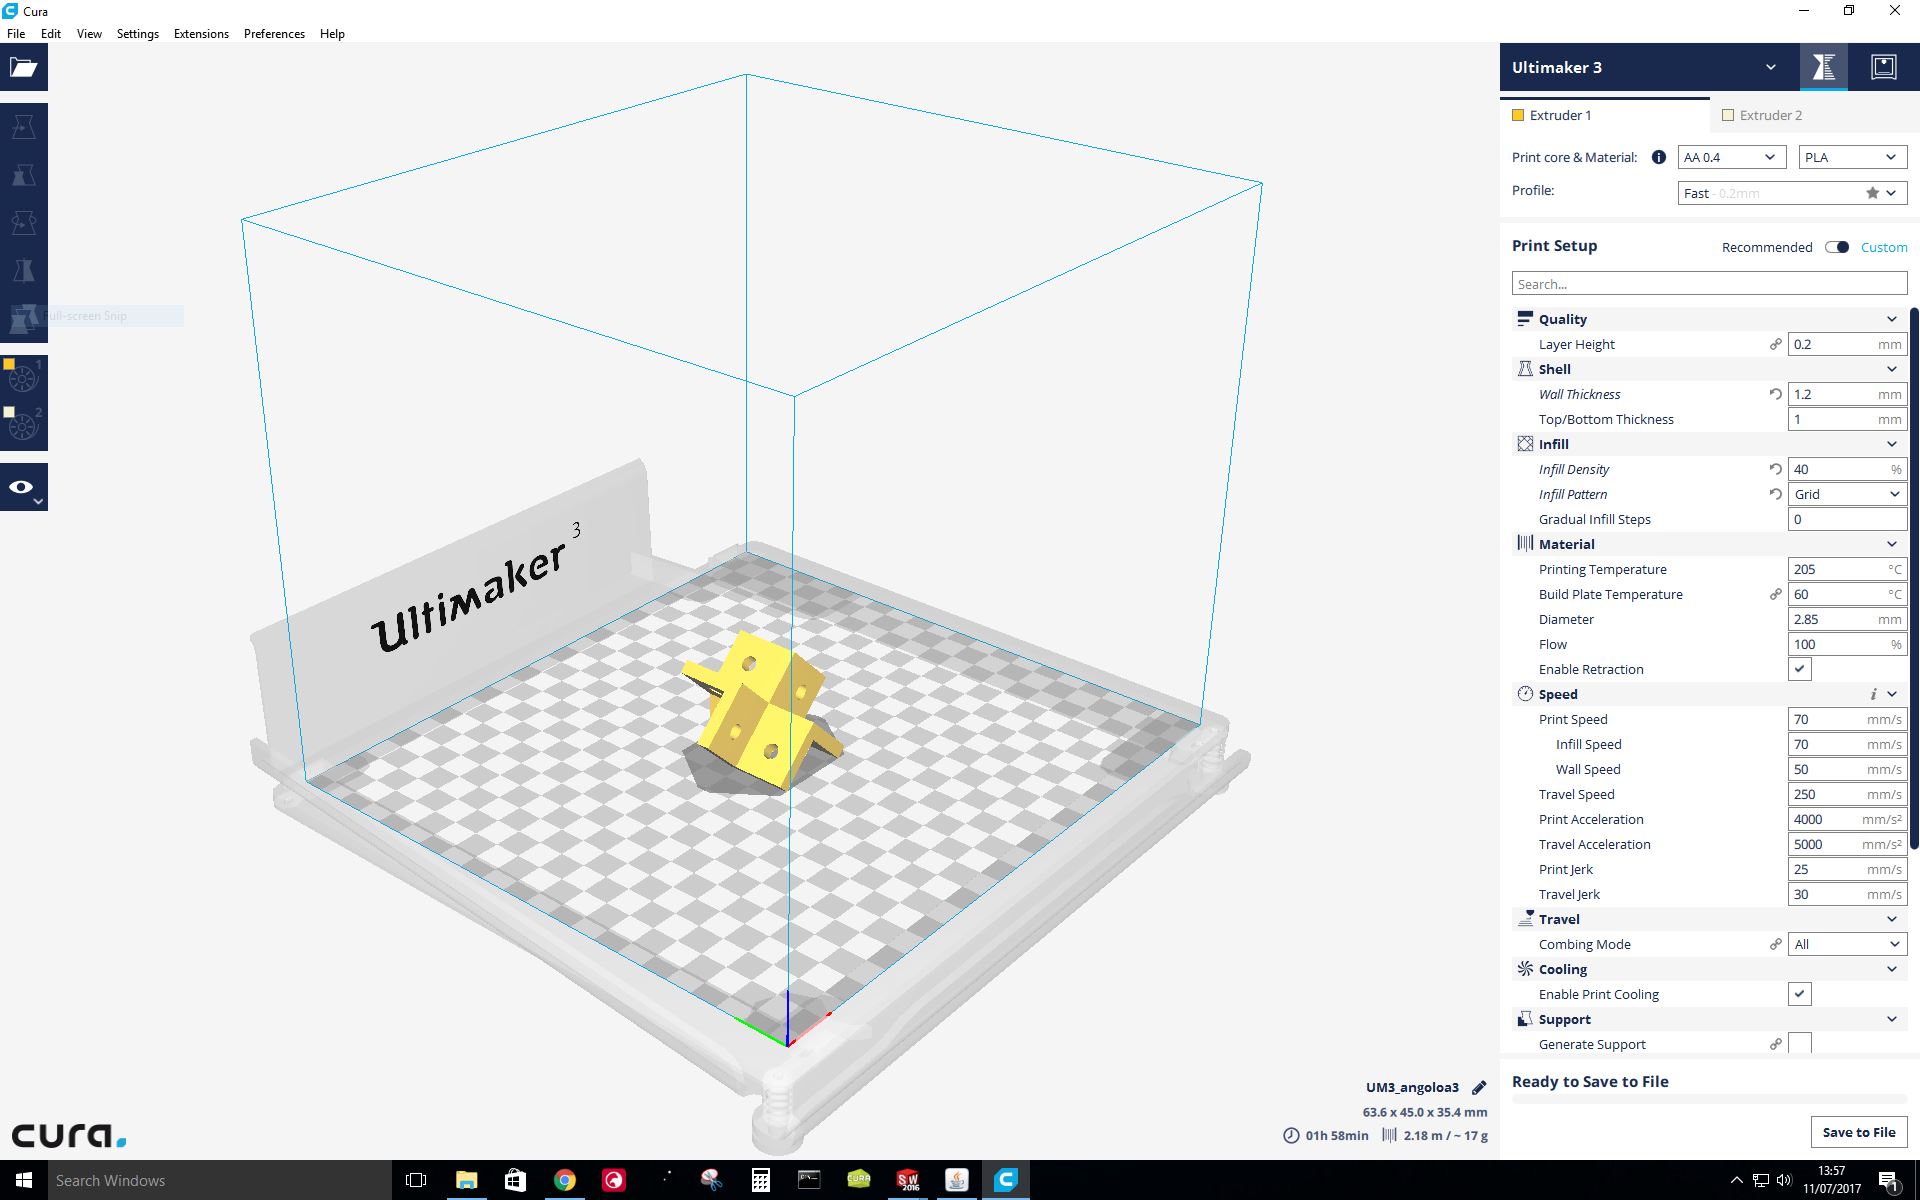Open the PLA material dropdown
1920x1200 pixels.
[x=1852, y=157]
